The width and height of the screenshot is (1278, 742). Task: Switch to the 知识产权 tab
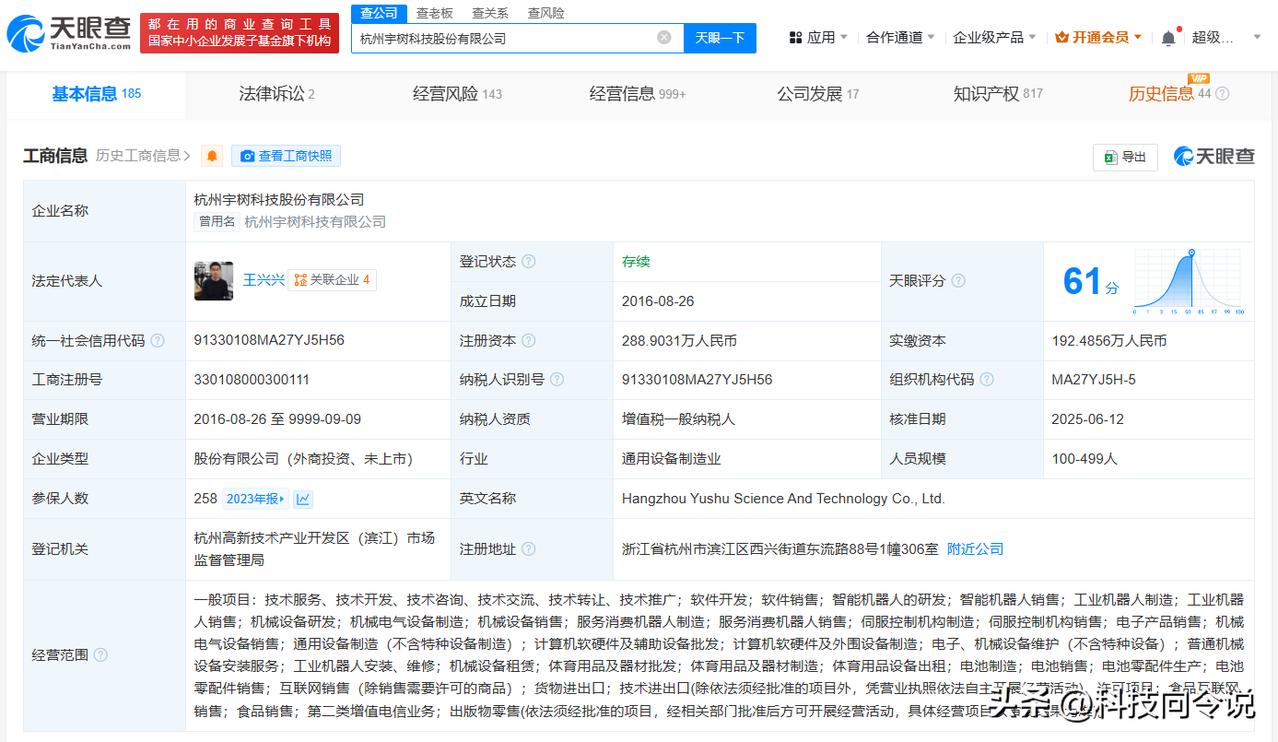(x=998, y=94)
